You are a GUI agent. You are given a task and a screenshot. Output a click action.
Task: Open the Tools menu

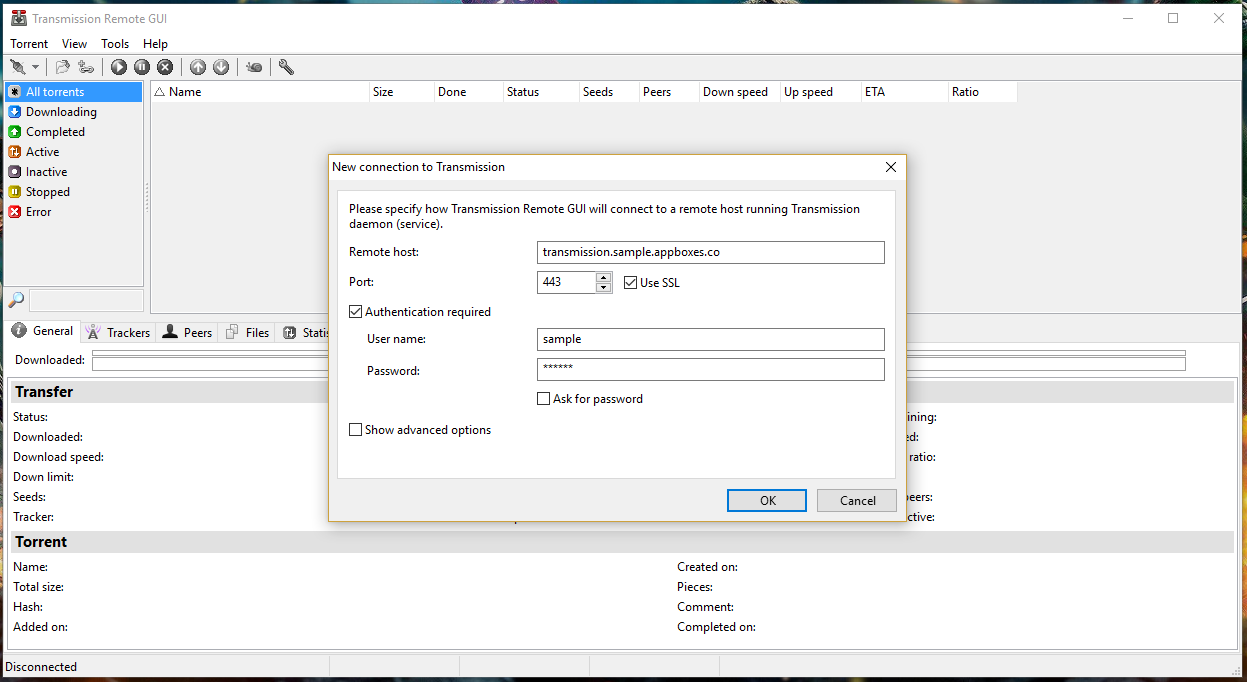115,44
